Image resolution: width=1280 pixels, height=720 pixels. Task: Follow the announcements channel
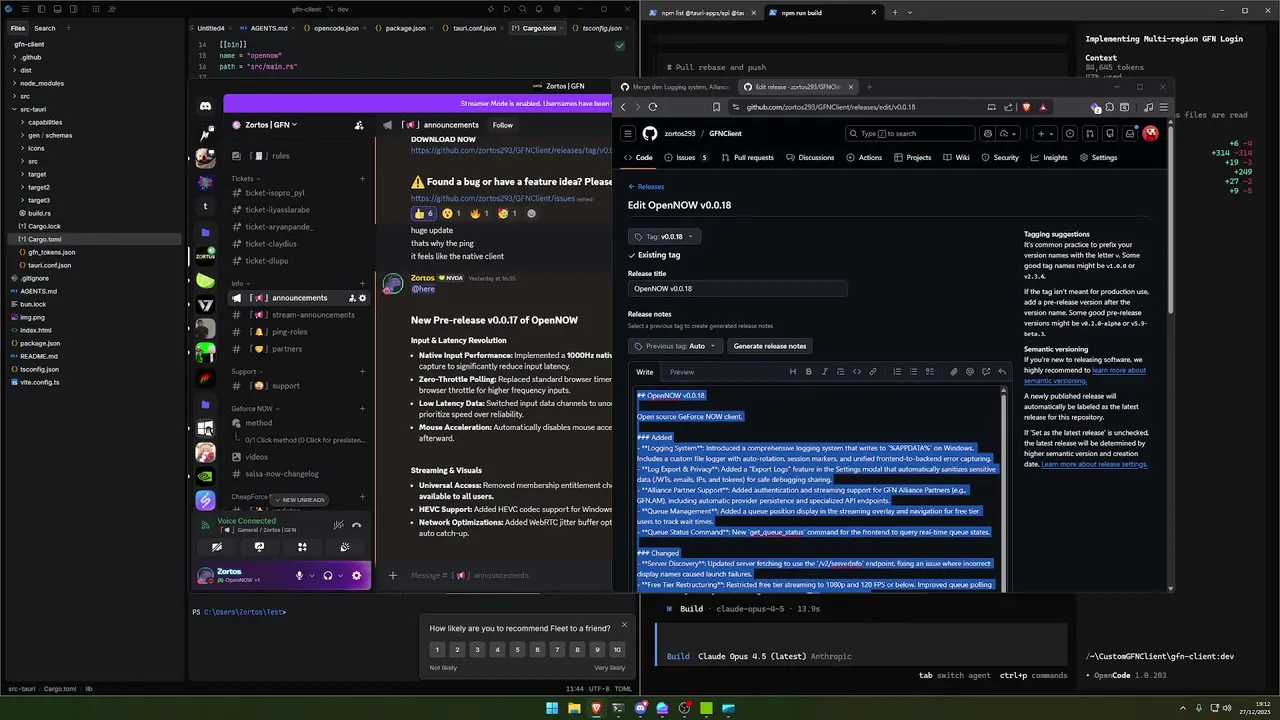502,125
